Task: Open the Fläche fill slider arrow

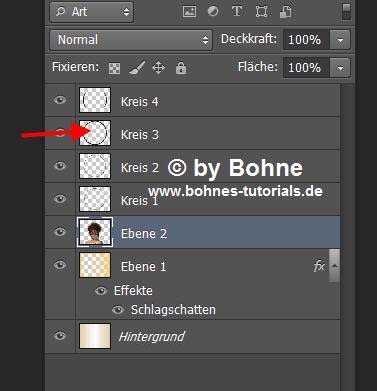Action: click(340, 68)
